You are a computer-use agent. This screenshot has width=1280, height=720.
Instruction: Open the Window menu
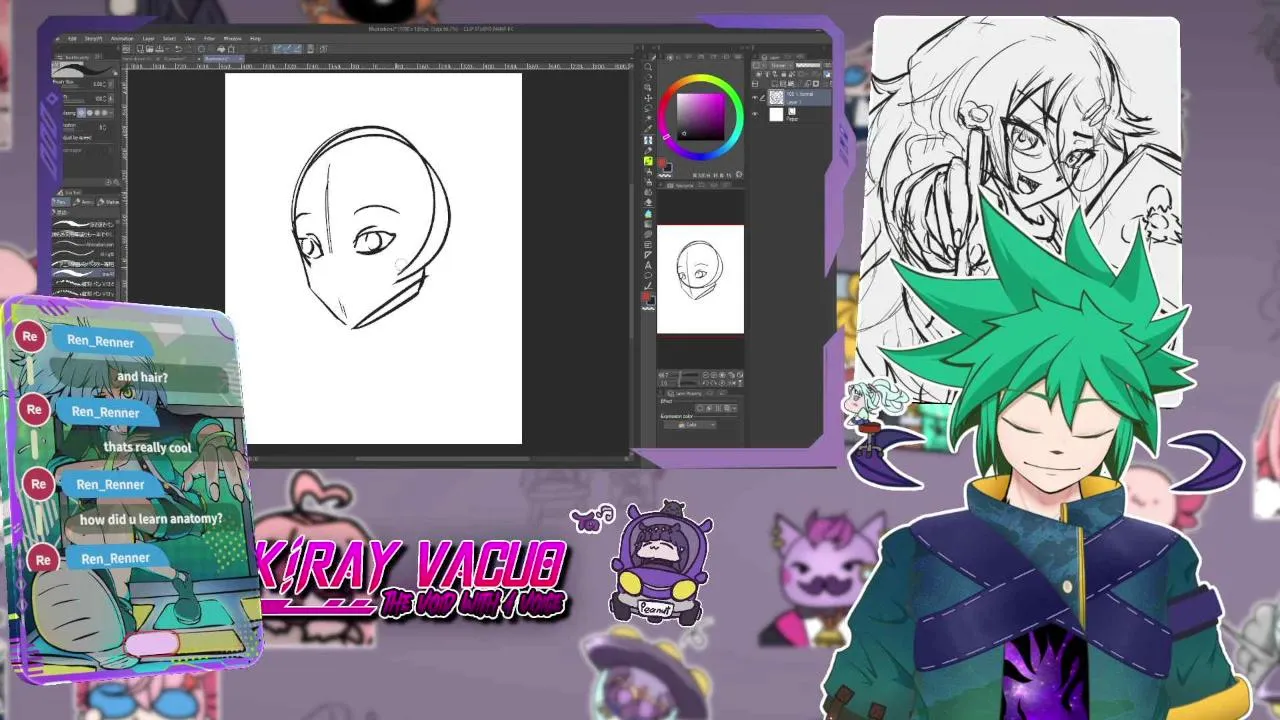click(x=232, y=39)
